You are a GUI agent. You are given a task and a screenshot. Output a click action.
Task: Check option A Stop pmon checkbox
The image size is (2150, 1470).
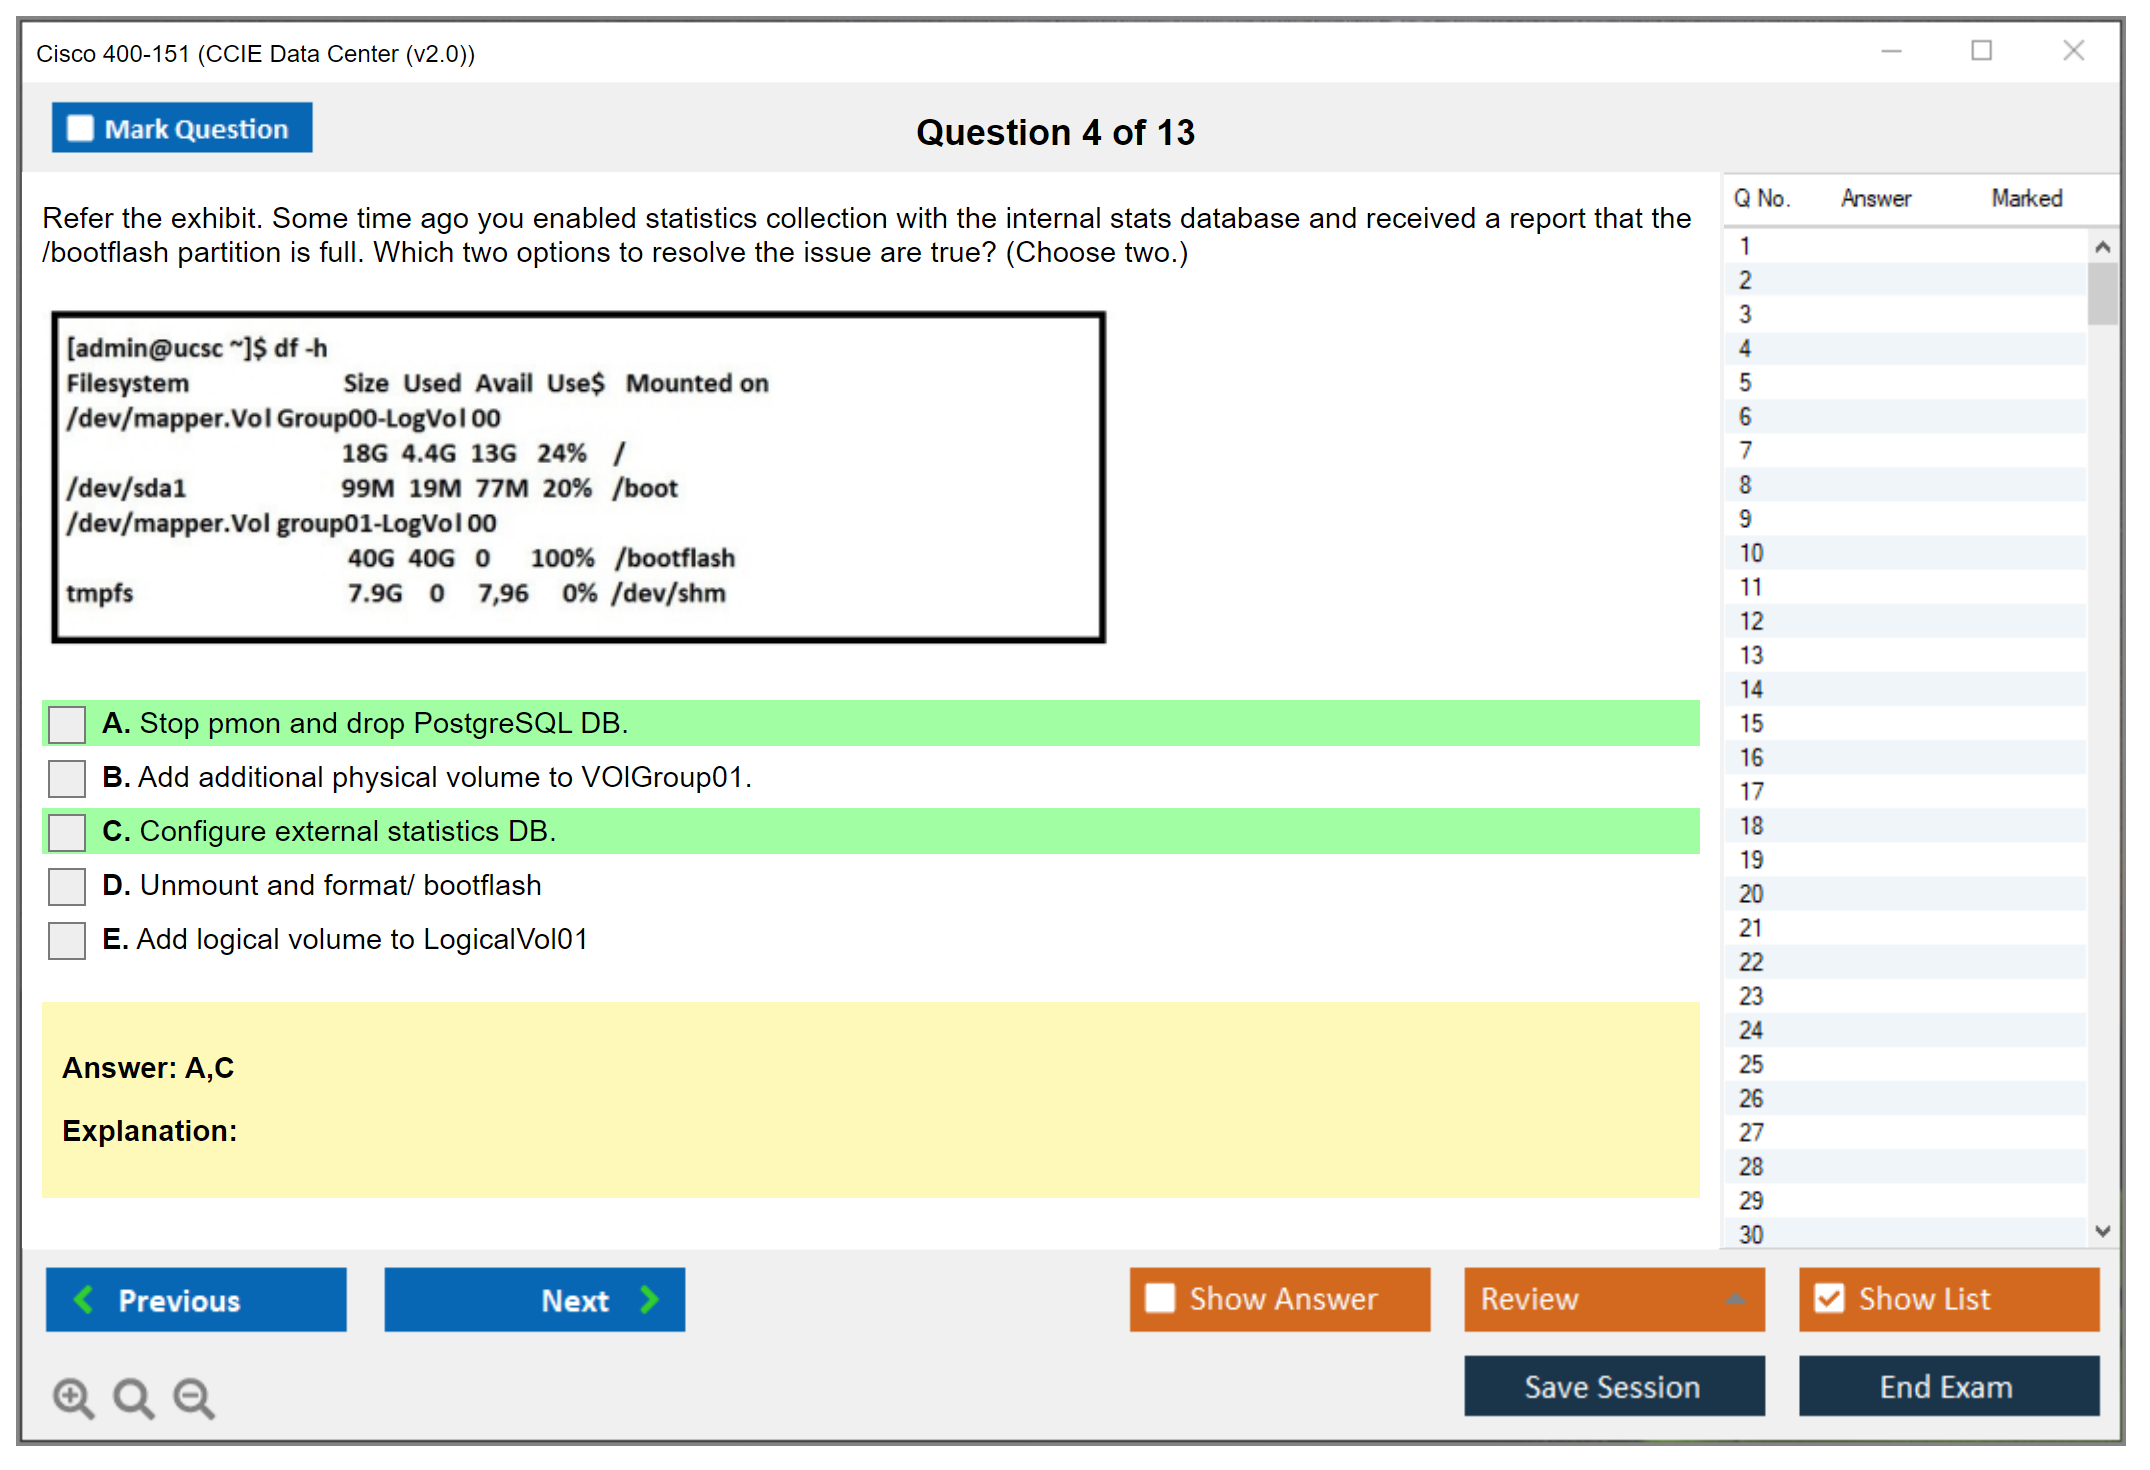click(67, 724)
